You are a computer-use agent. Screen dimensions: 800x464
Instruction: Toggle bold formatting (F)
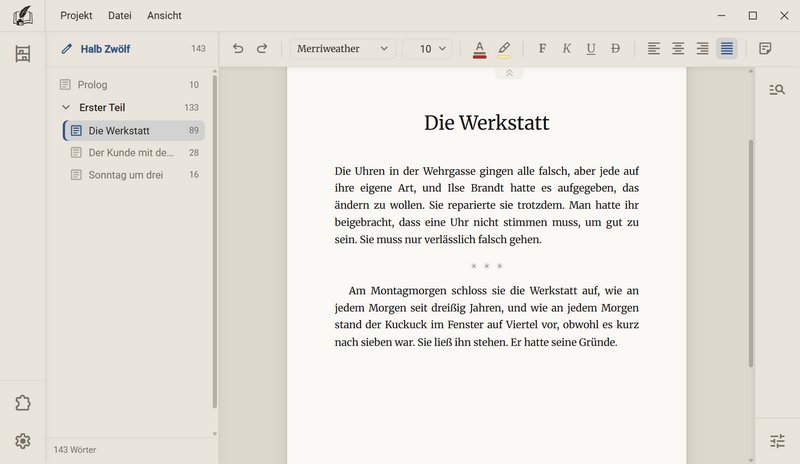click(542, 48)
